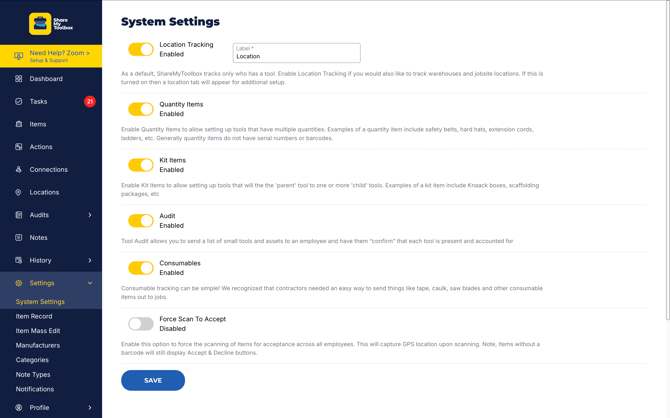Enable Force Scan To Accept toggle
Image resolution: width=670 pixels, height=418 pixels.
tap(141, 324)
